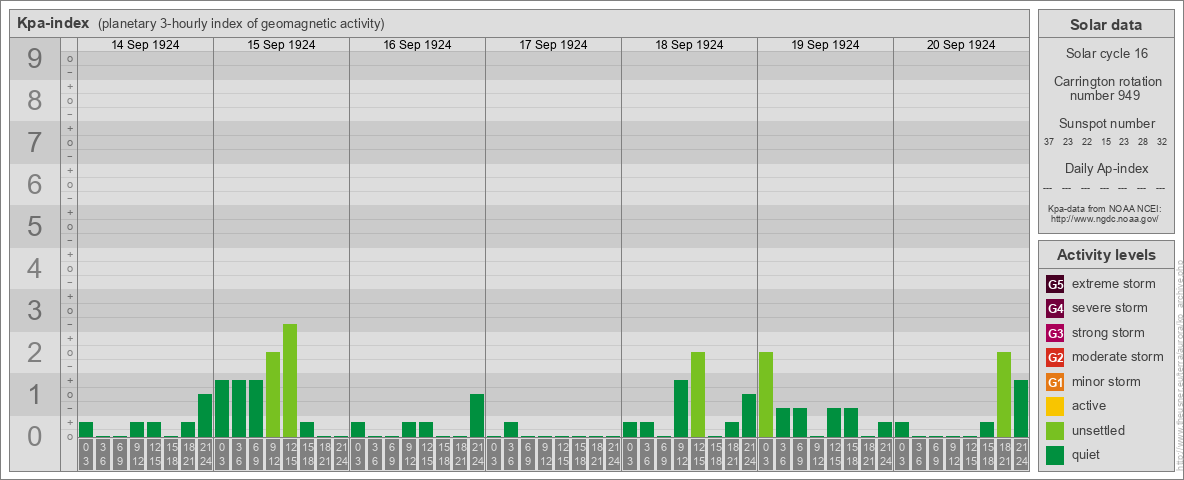Click the G4 severe storm badge

tap(1055, 309)
